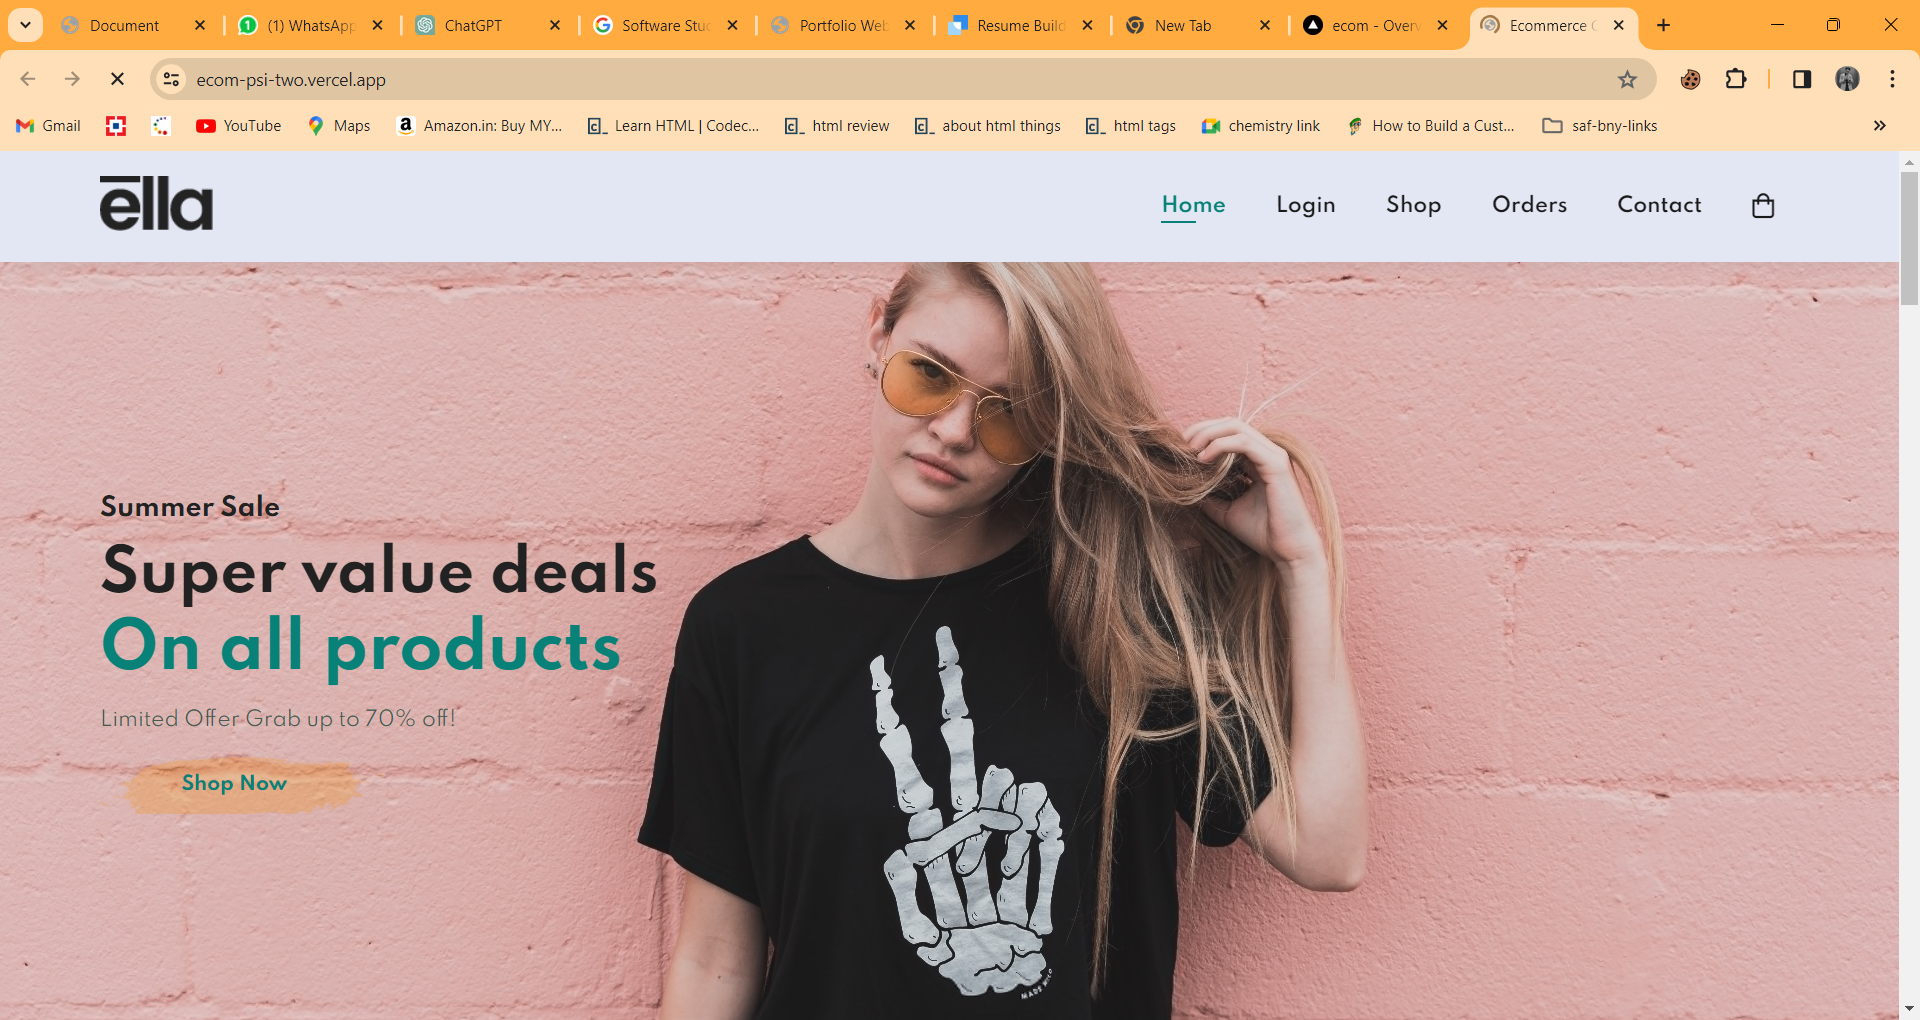Open the Login link

coord(1305,205)
